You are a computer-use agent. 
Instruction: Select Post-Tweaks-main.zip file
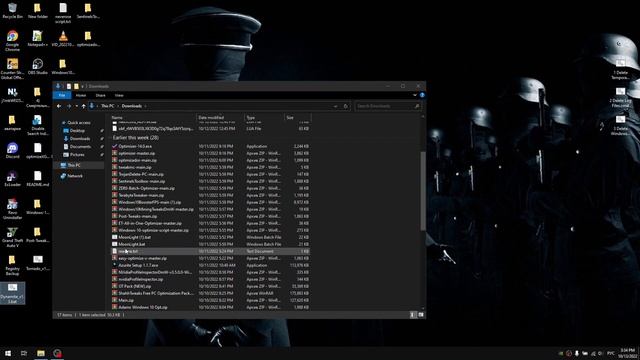point(138,216)
